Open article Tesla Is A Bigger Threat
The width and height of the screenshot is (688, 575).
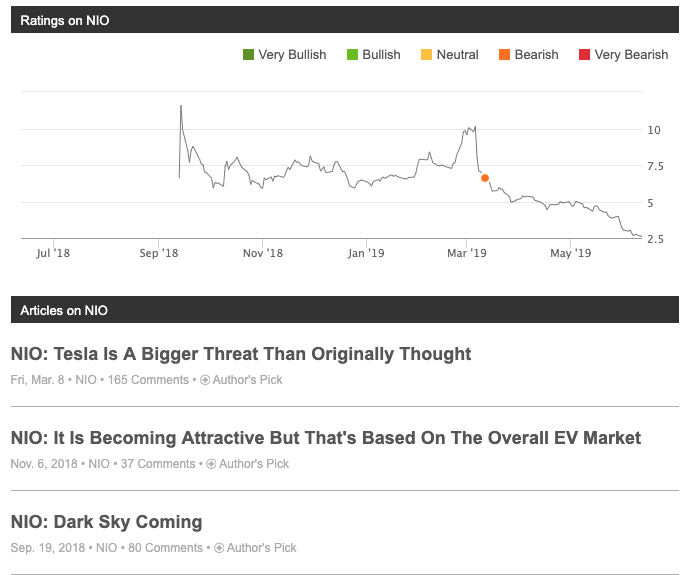click(241, 354)
